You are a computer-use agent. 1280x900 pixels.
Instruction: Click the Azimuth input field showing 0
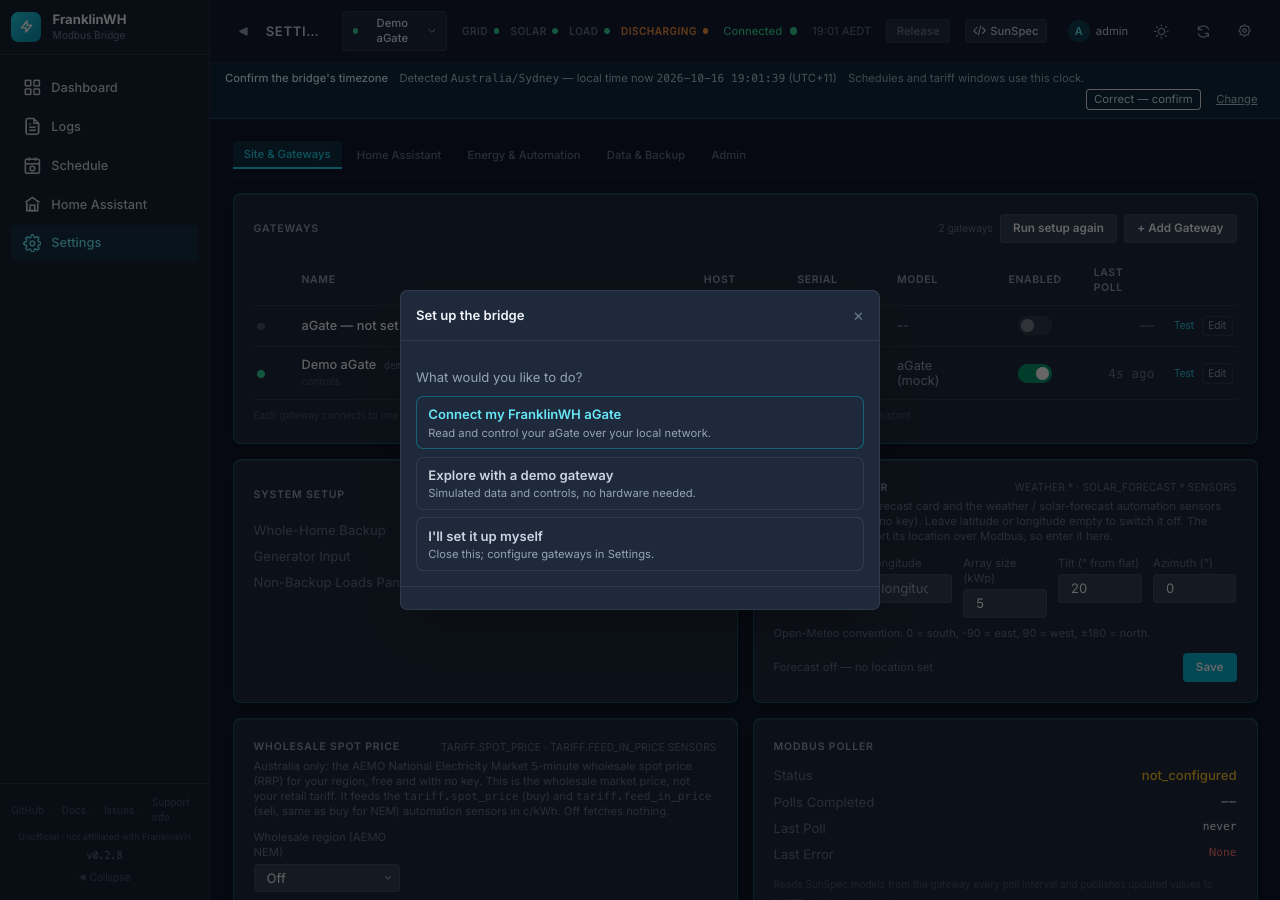pos(1194,588)
